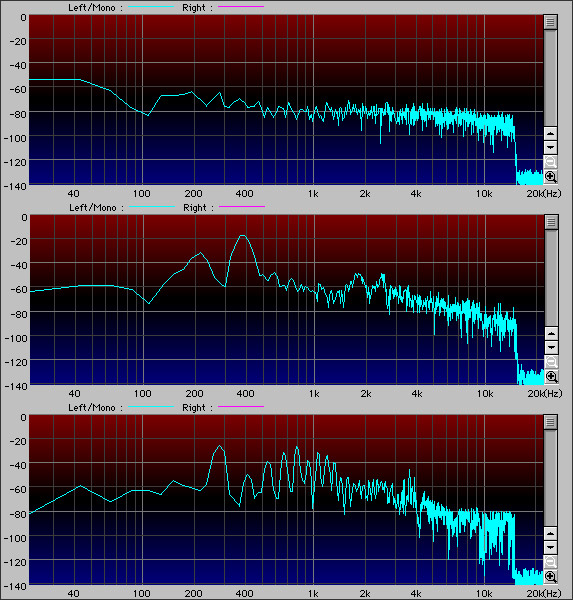This screenshot has height=600, width=573.
Task: Click the 400 Hz peak in middle spectrum
Action: pyautogui.click(x=243, y=236)
